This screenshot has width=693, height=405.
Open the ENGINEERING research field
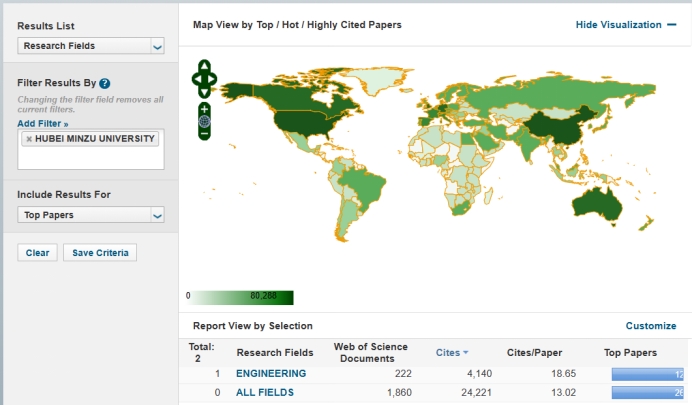(x=271, y=374)
